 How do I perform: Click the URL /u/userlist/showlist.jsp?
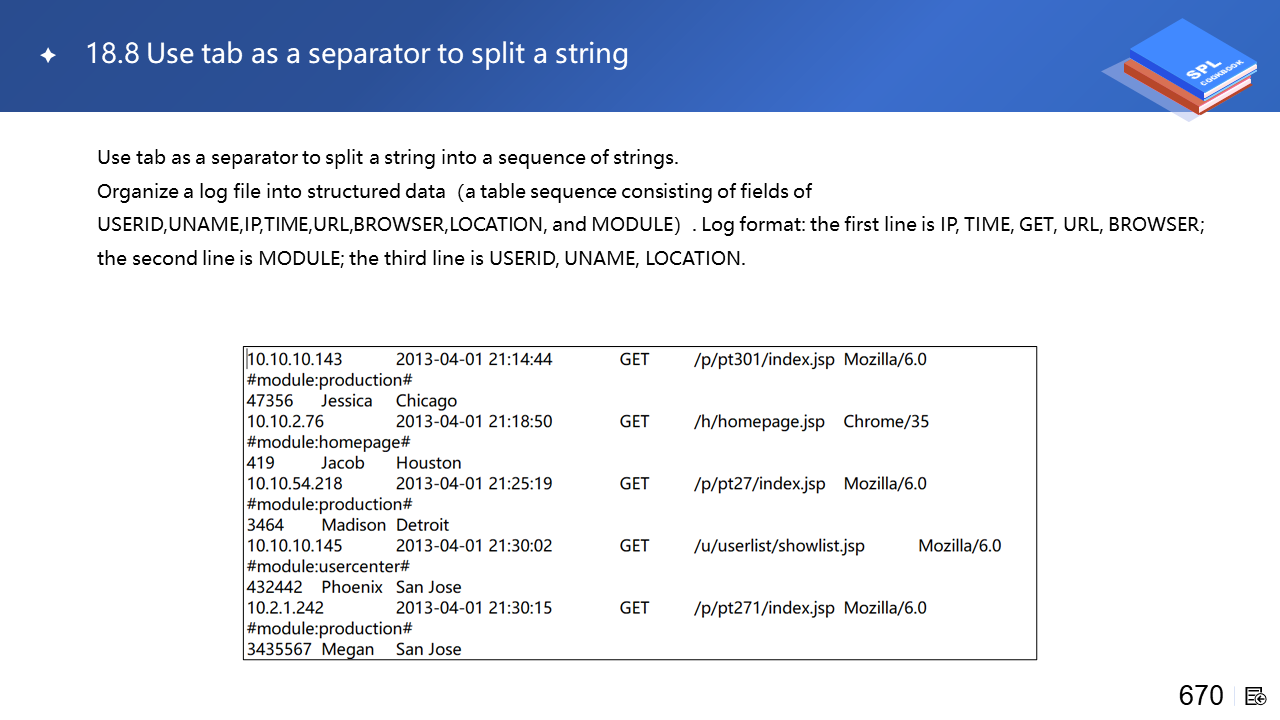click(x=779, y=546)
